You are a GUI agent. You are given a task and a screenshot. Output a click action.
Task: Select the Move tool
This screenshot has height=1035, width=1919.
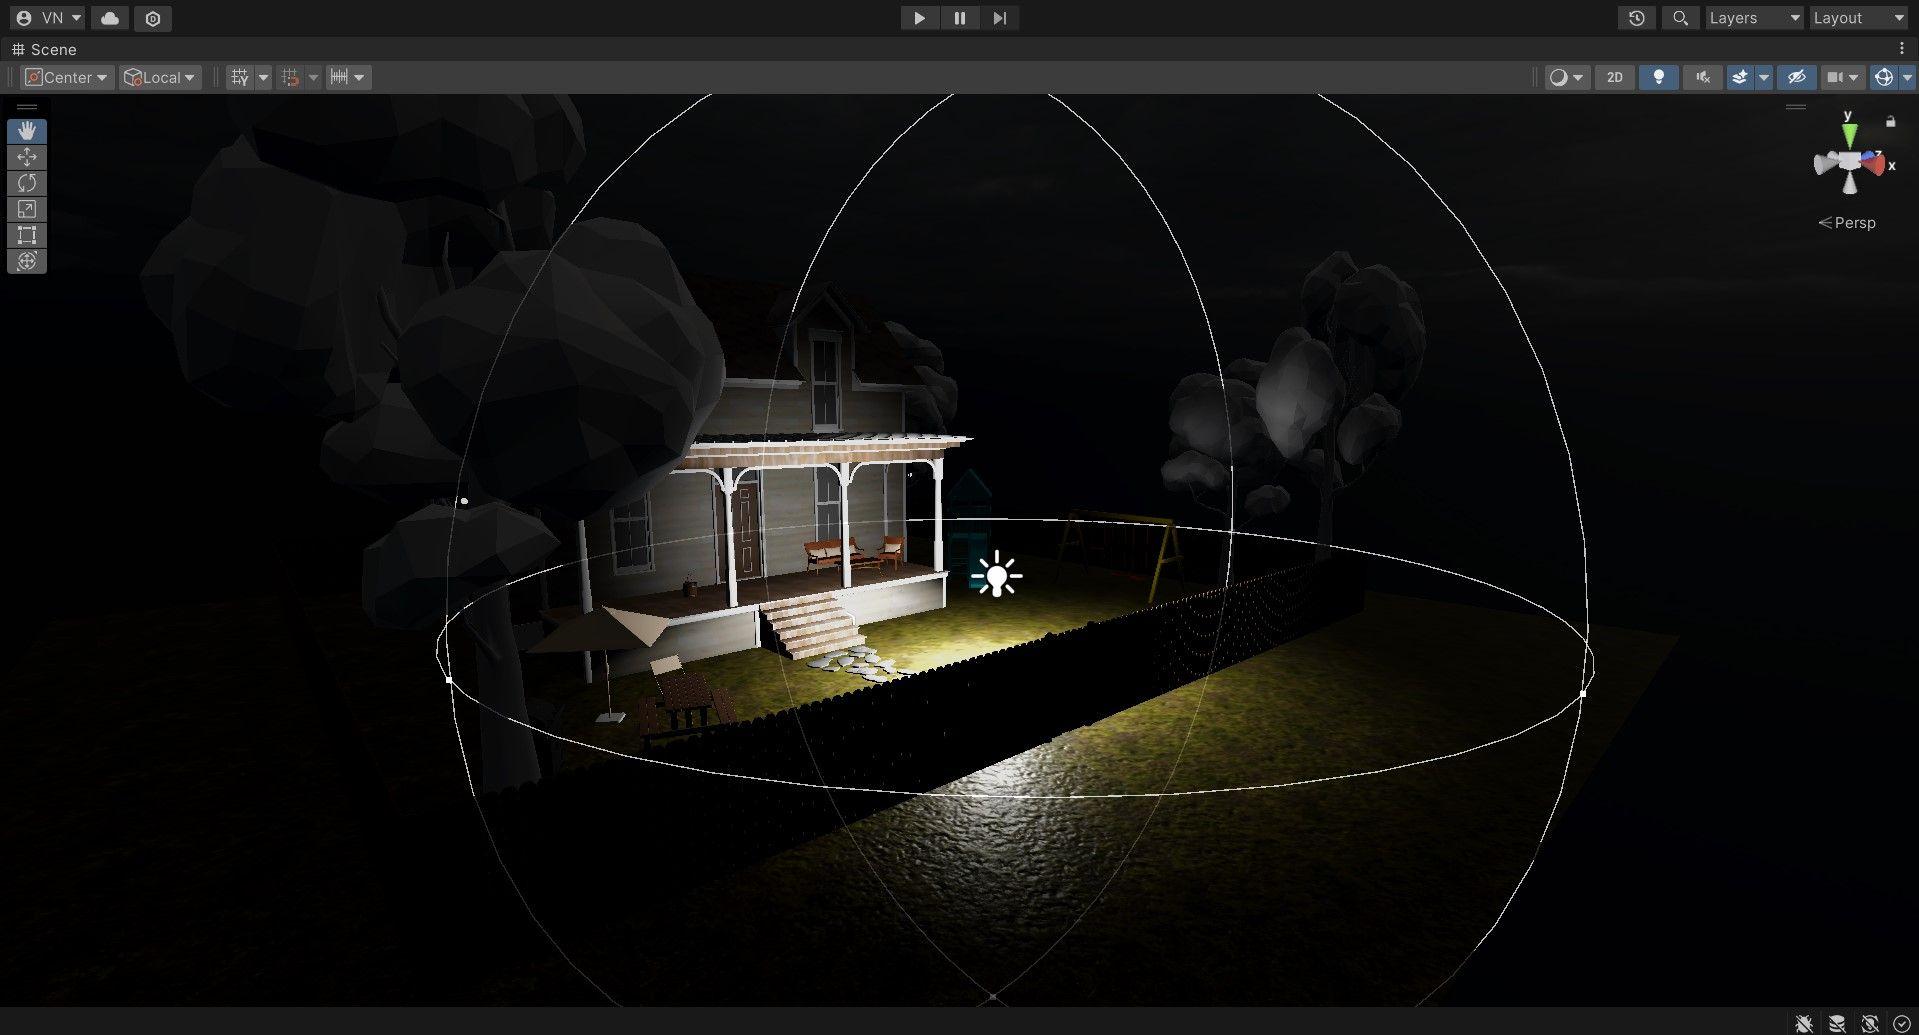point(27,156)
